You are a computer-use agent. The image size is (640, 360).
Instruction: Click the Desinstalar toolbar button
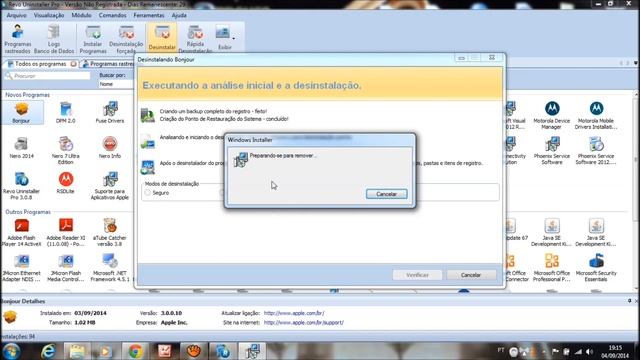162,38
